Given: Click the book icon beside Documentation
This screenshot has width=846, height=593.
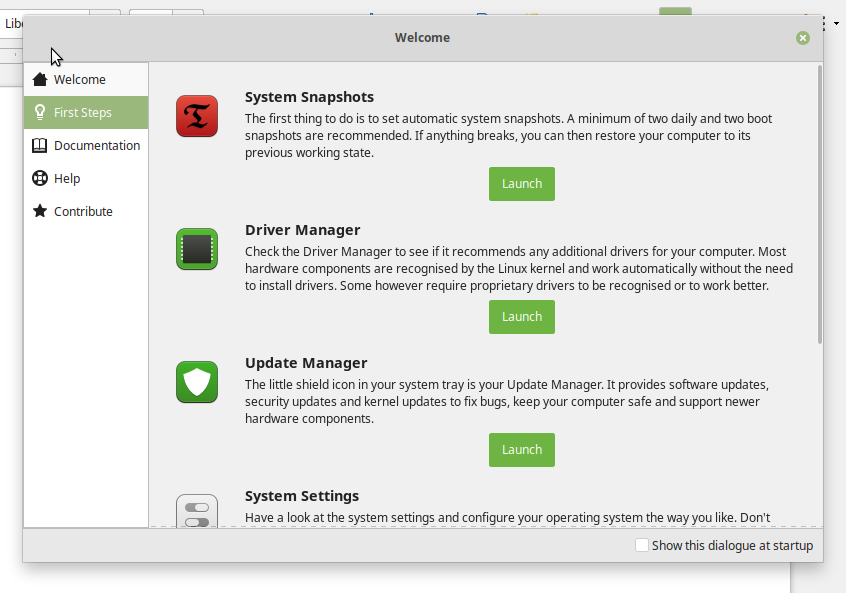Looking at the screenshot, I should [x=40, y=146].
